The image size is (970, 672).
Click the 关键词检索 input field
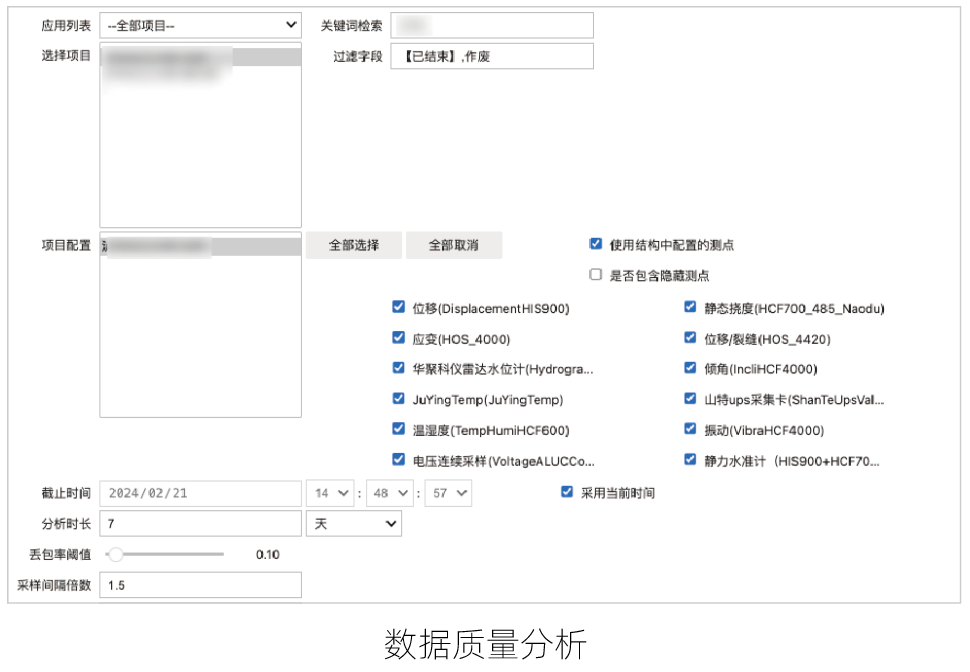point(492,25)
